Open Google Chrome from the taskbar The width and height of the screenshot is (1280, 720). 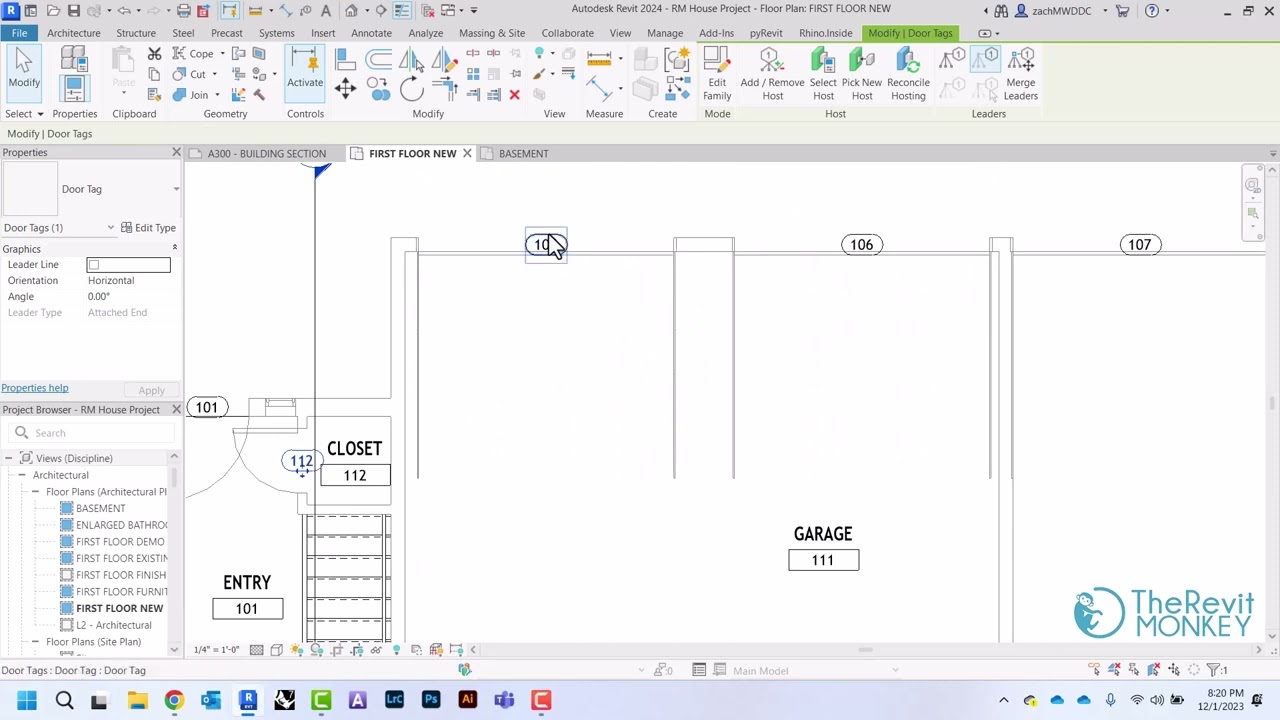tap(174, 700)
